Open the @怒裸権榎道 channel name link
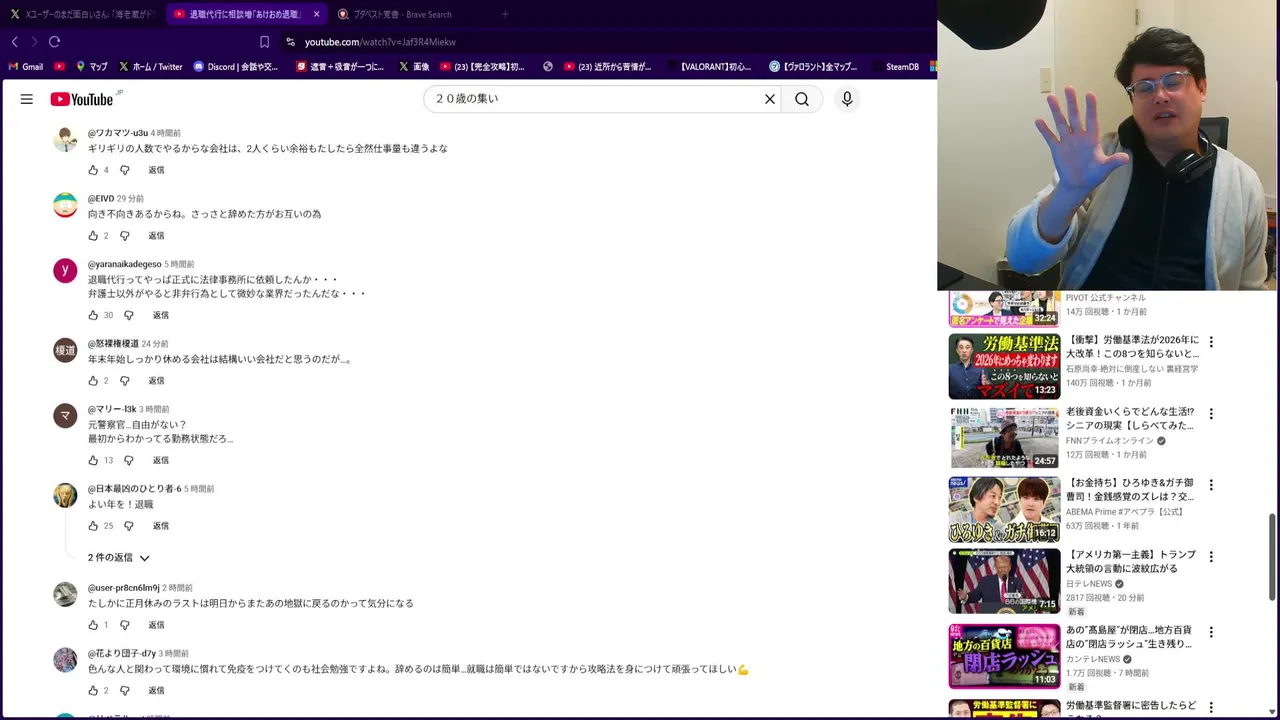Screen dimensions: 1280x720 (113, 344)
